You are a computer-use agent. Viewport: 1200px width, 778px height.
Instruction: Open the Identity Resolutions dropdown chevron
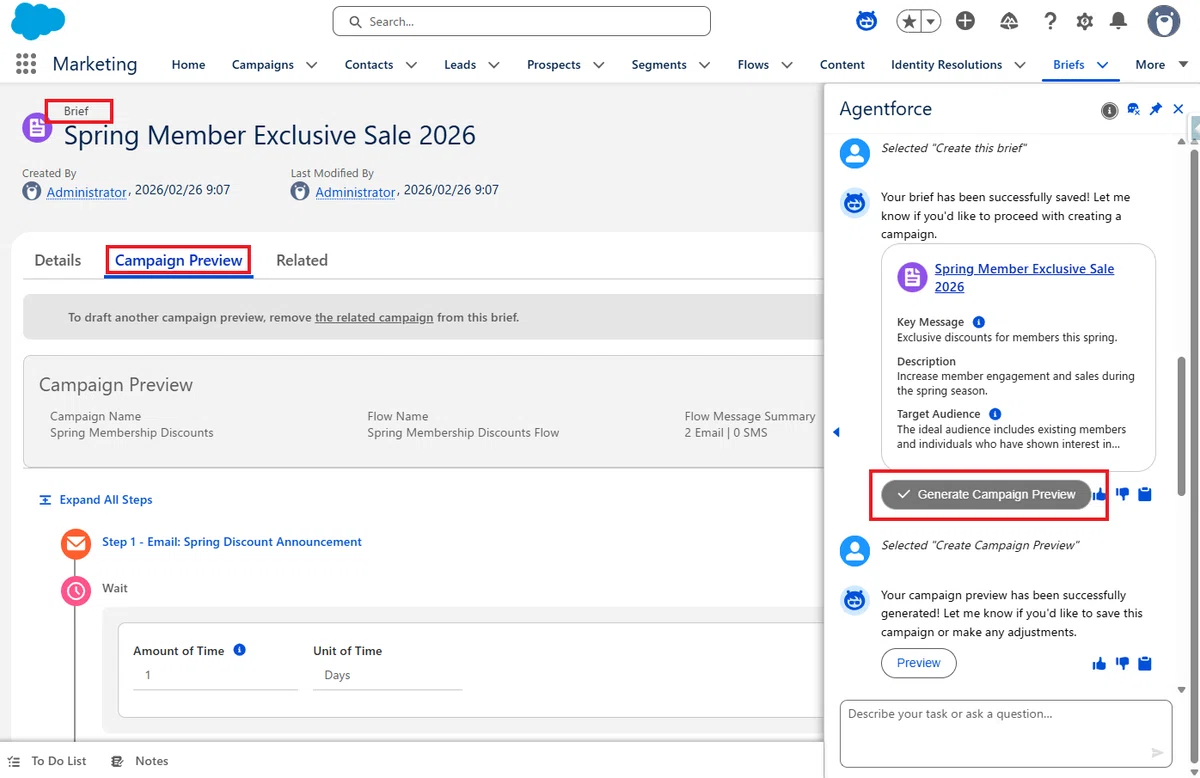click(1020, 65)
